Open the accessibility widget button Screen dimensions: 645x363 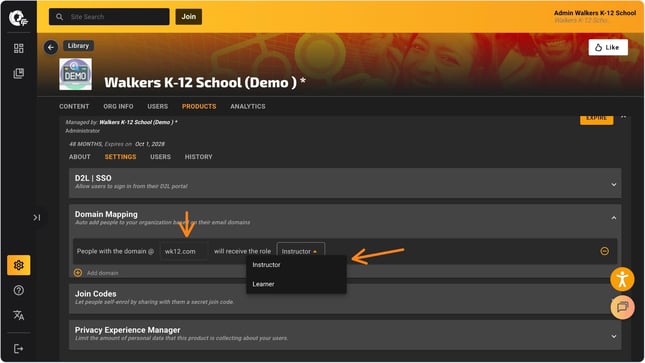622,279
